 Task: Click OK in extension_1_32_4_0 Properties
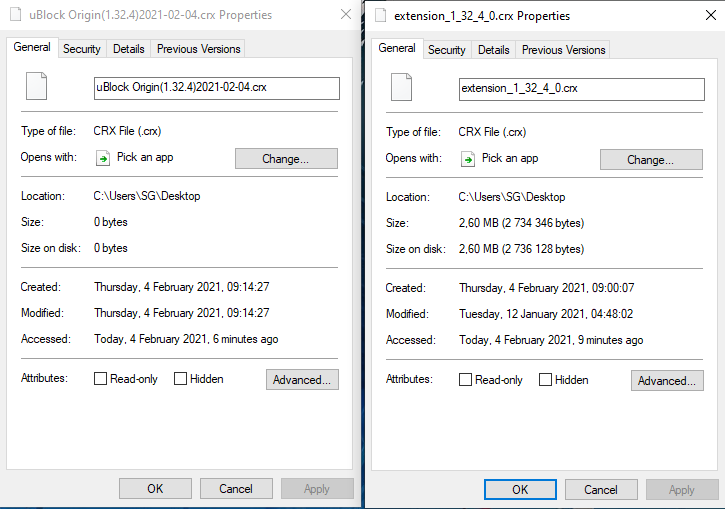tap(520, 490)
